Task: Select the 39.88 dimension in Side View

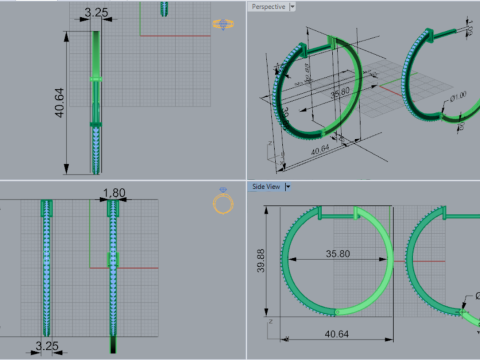Action: click(x=261, y=260)
